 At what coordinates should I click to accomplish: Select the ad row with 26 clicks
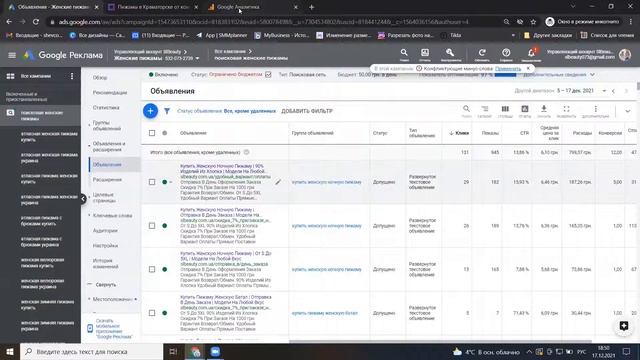click(x=152, y=226)
